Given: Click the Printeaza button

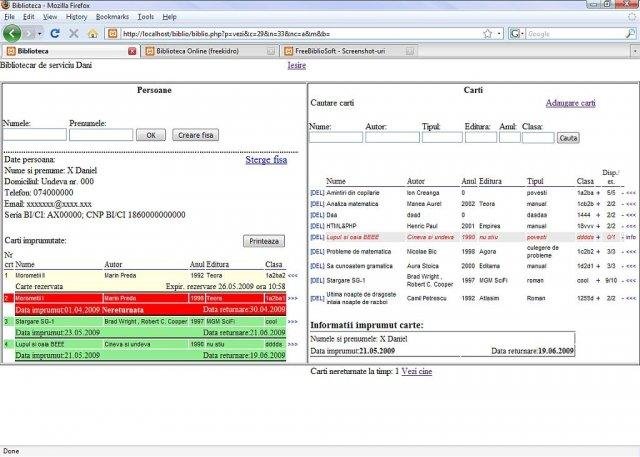Looking at the screenshot, I should tap(264, 241).
